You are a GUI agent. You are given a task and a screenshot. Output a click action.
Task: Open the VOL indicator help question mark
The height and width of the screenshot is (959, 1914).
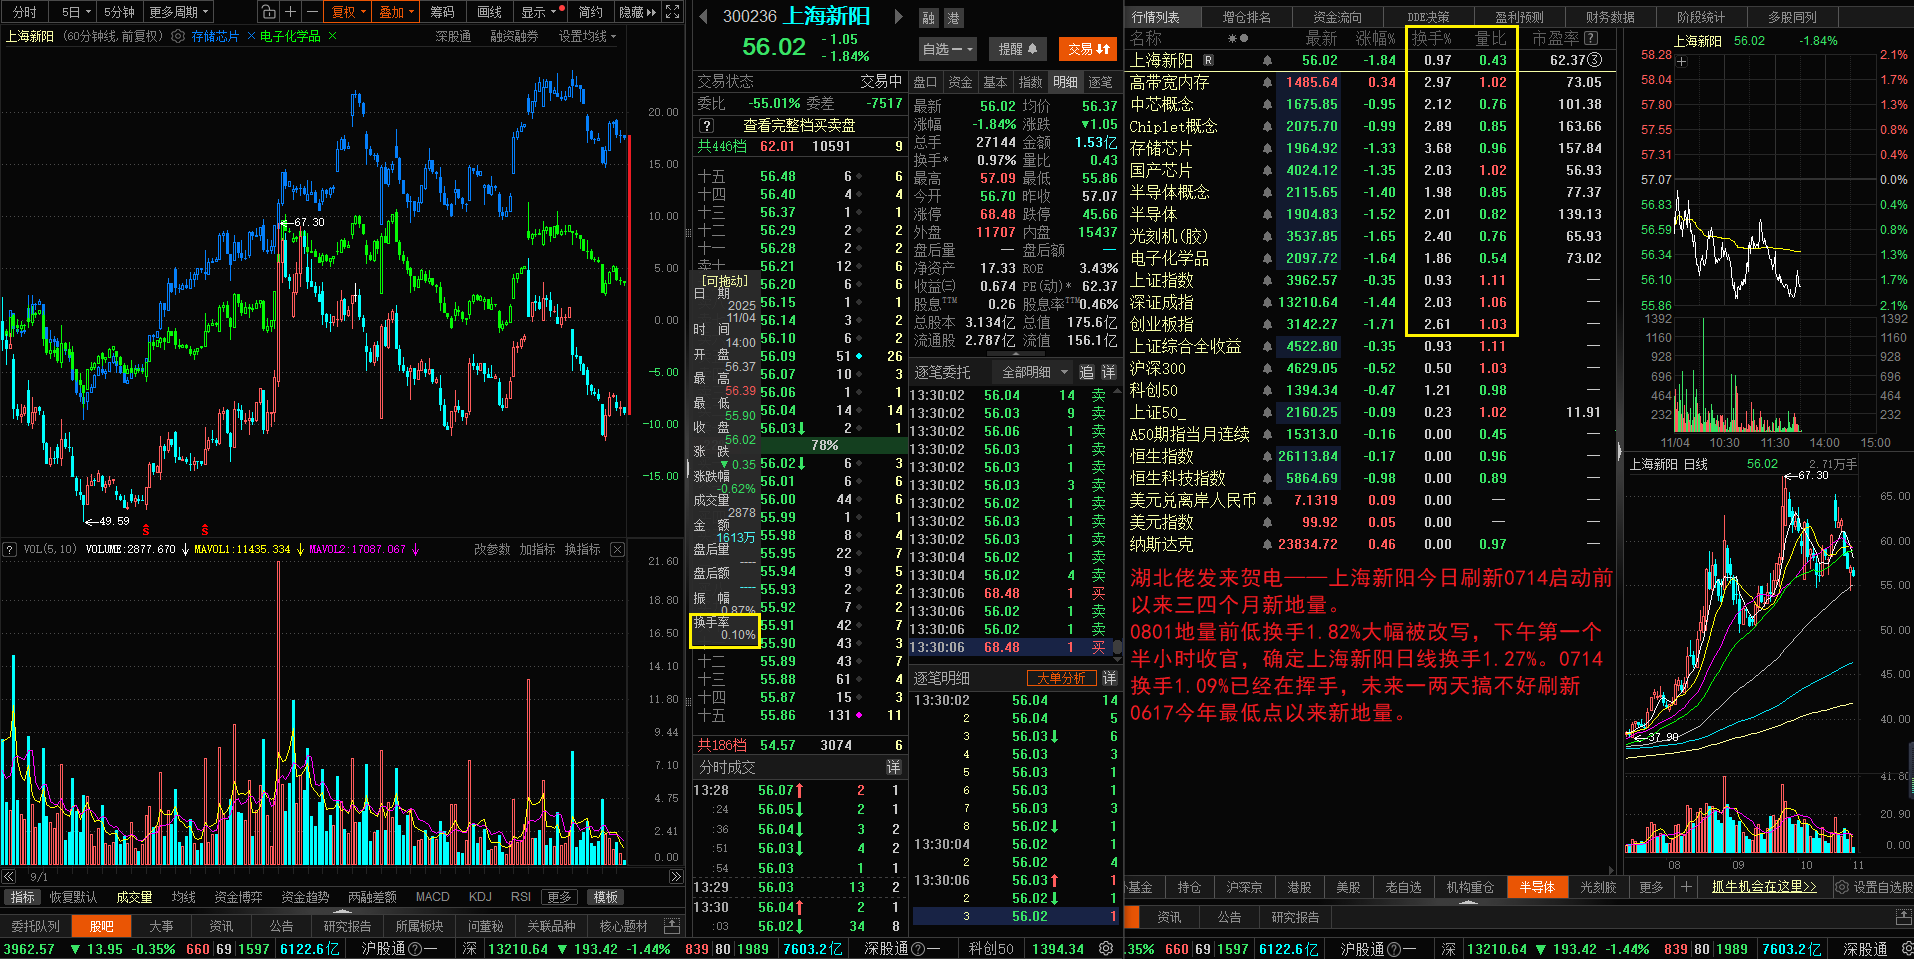coord(10,549)
